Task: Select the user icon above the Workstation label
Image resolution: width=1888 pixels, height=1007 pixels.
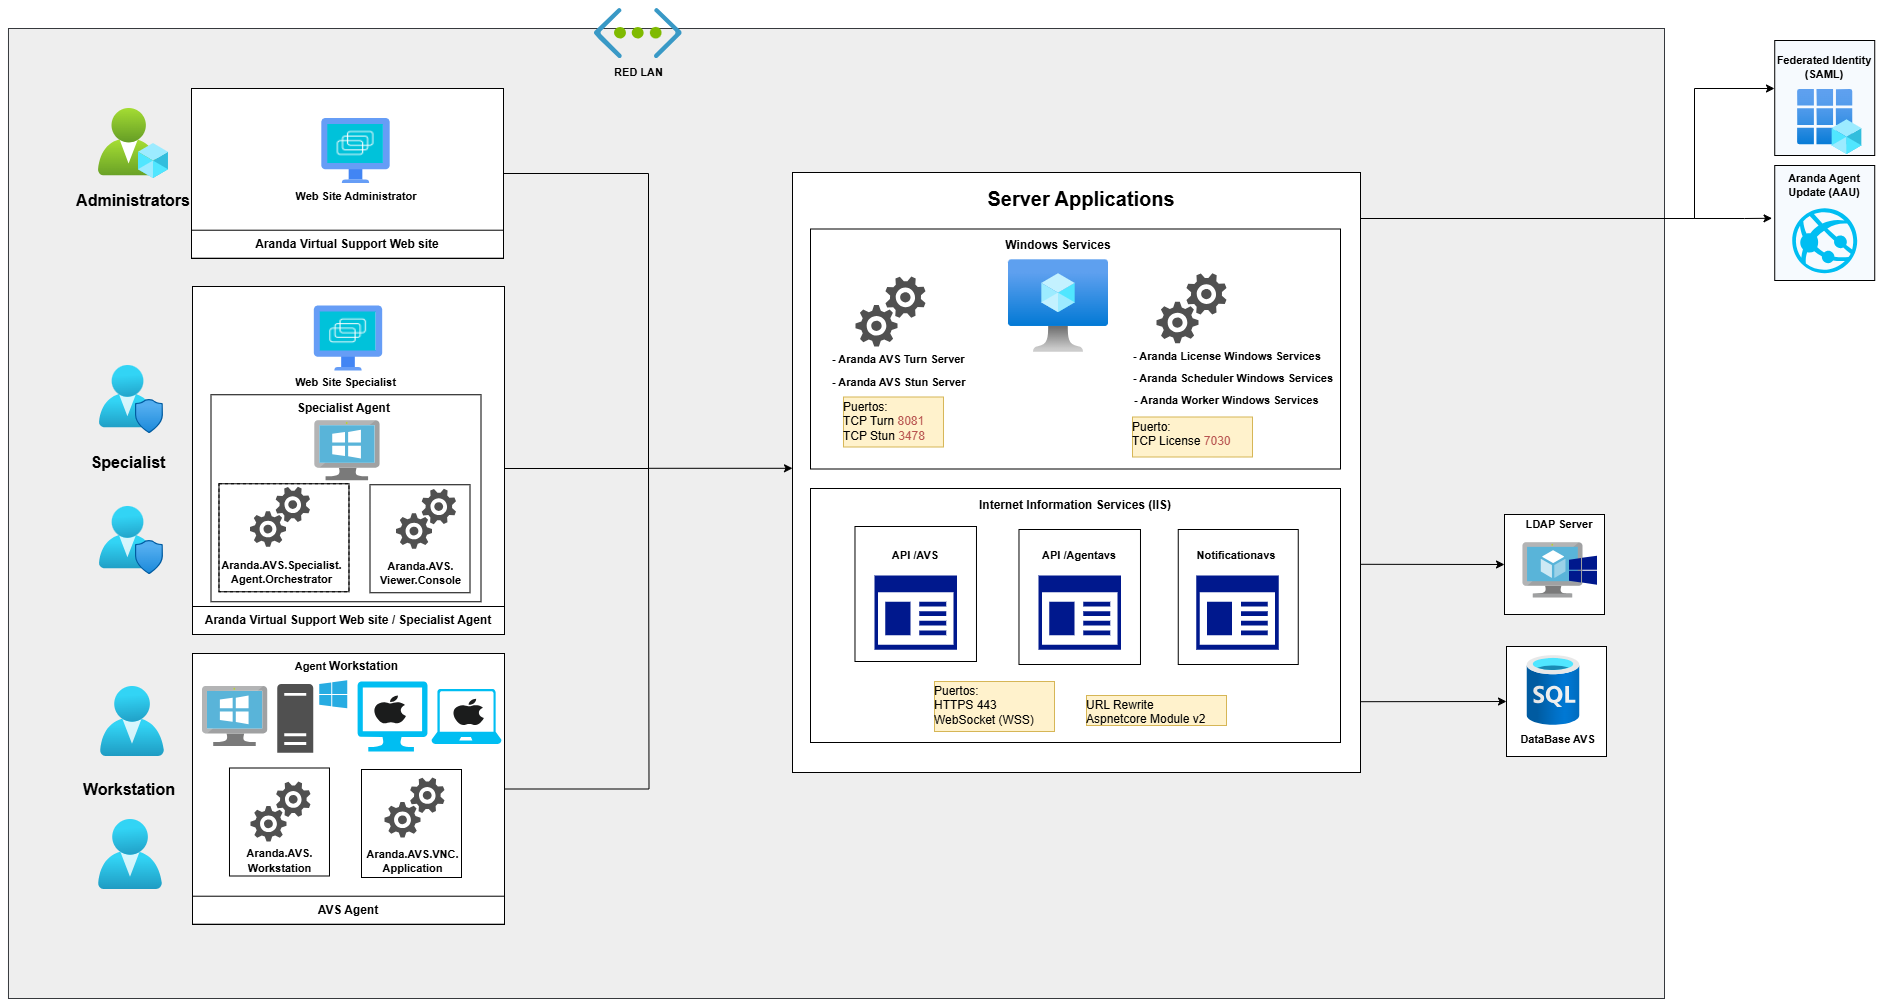Action: pos(132,721)
